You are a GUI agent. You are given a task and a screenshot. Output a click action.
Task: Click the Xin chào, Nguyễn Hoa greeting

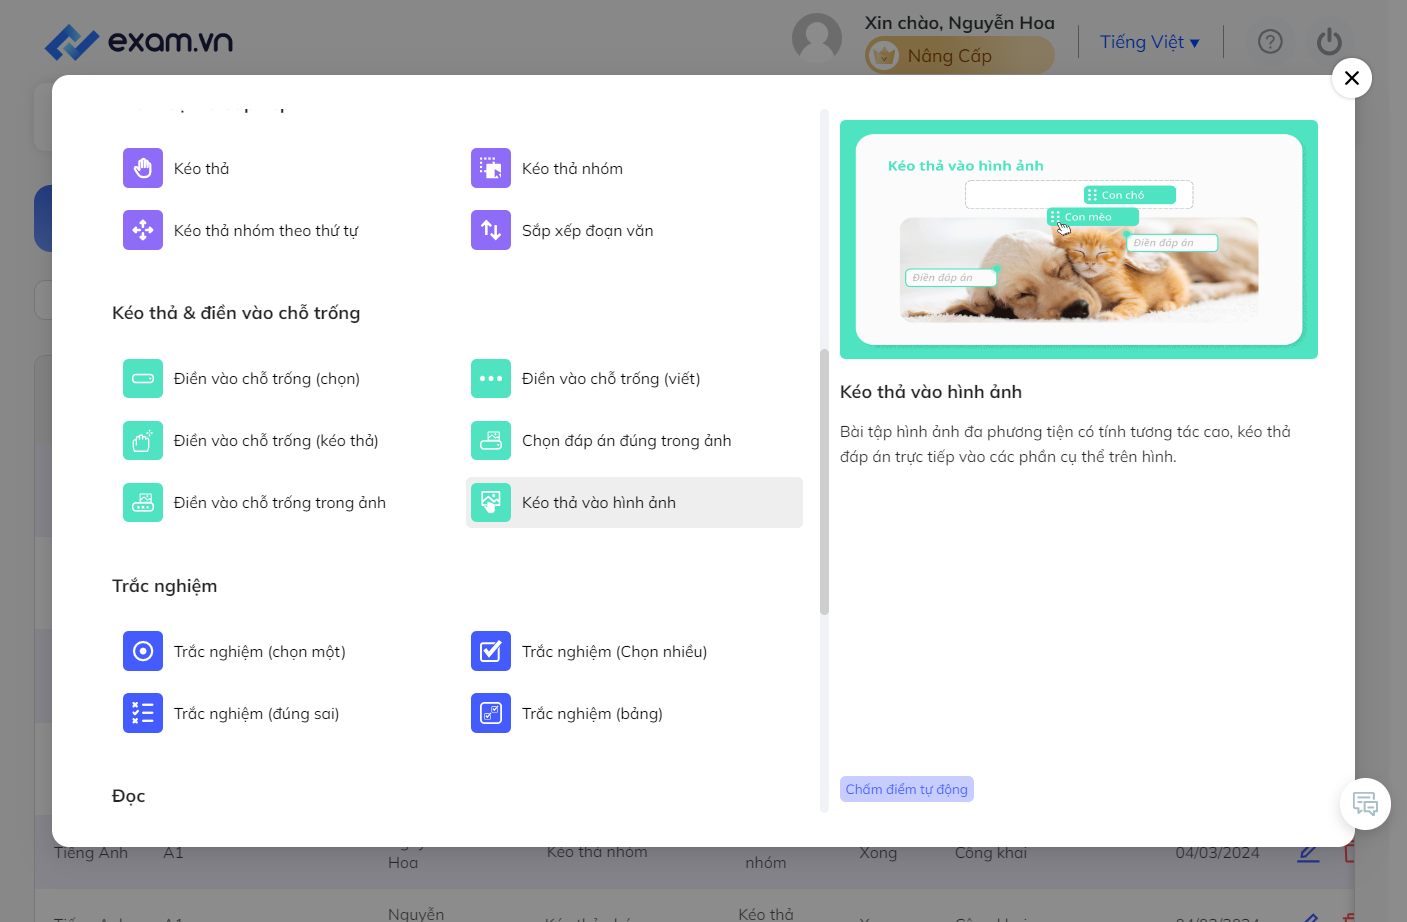pyautogui.click(x=960, y=23)
